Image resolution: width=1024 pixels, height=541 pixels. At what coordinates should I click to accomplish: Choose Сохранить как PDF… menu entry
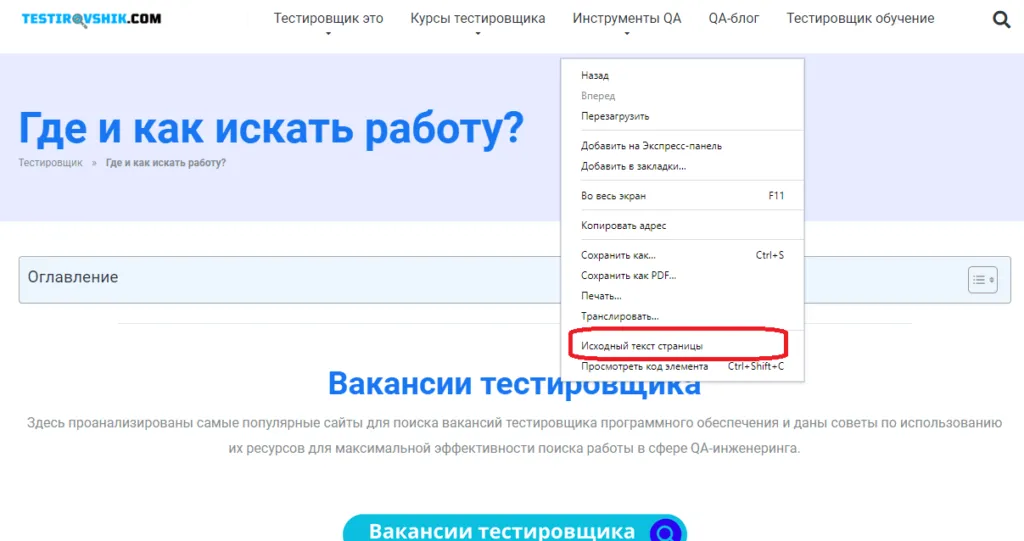point(682,276)
